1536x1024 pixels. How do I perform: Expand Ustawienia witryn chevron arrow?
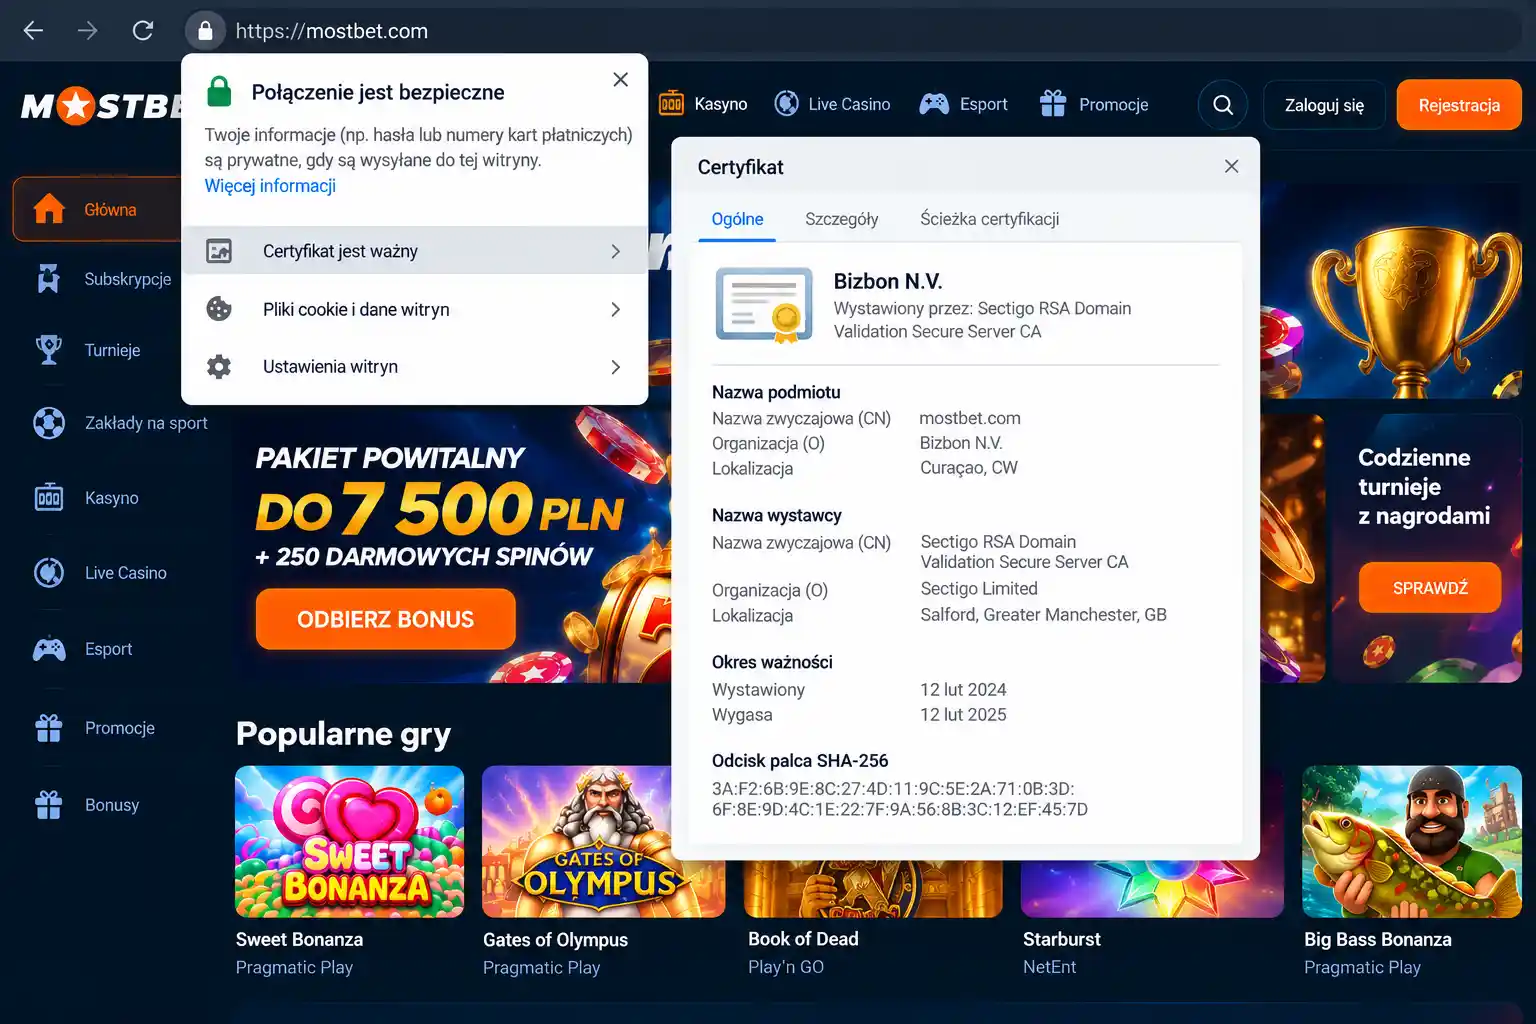coord(615,367)
